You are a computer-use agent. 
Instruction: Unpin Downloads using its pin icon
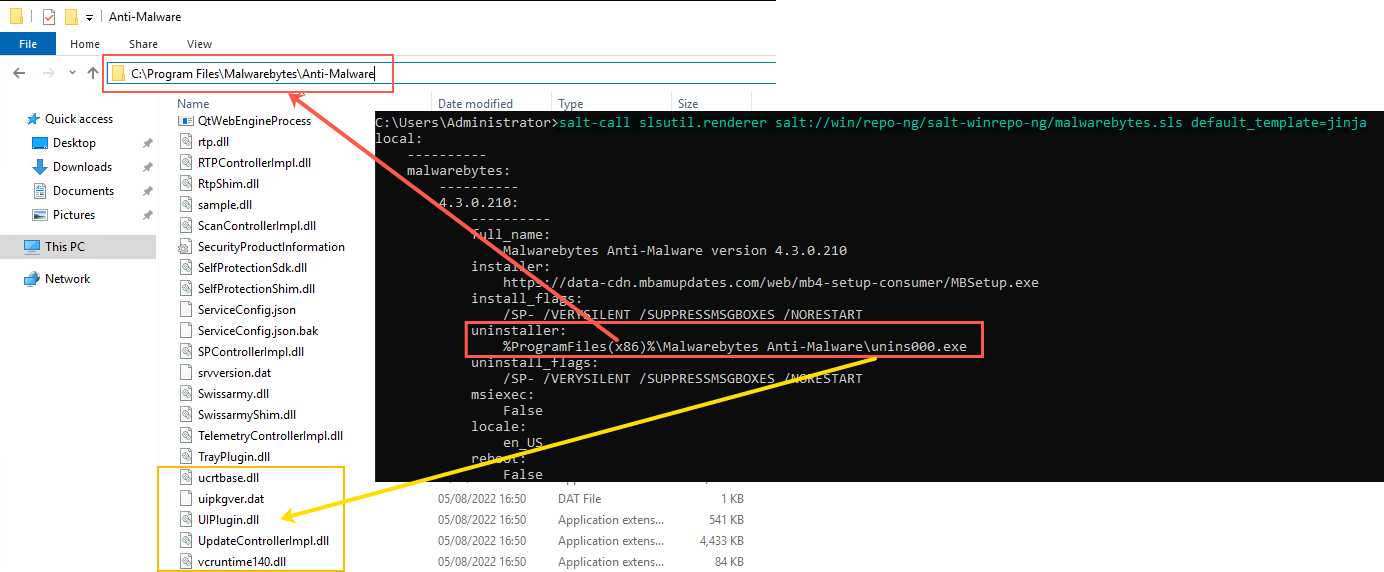coord(148,168)
